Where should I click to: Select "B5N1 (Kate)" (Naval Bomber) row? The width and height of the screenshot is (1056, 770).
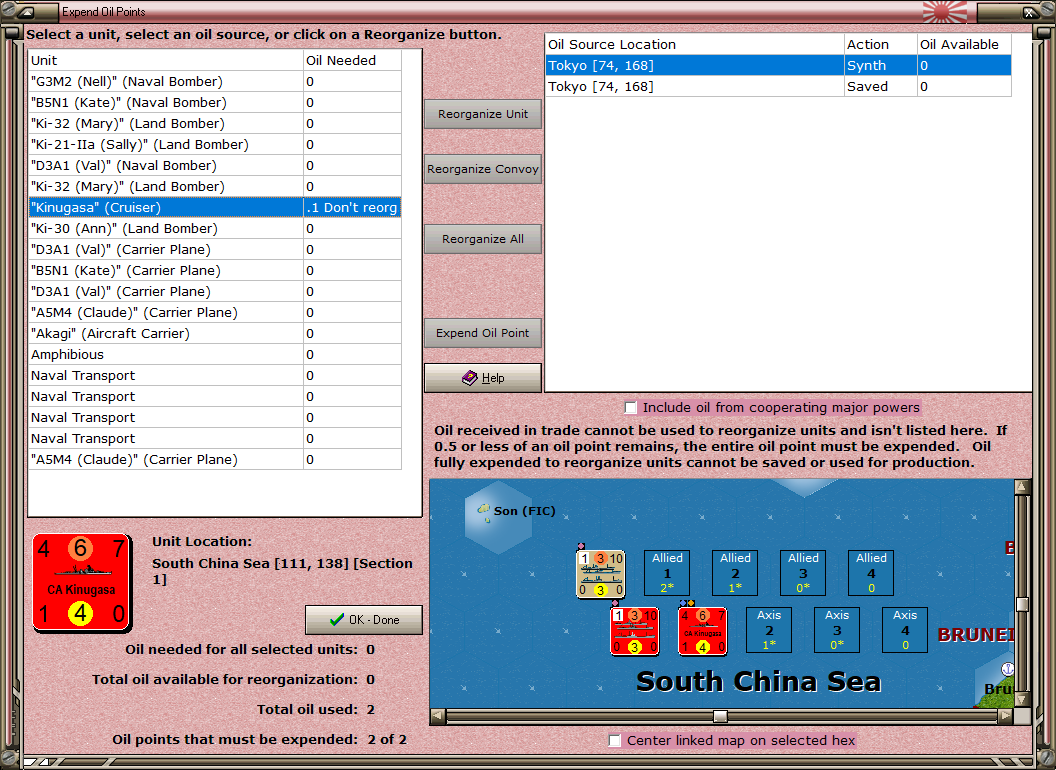pyautogui.click(x=215, y=102)
